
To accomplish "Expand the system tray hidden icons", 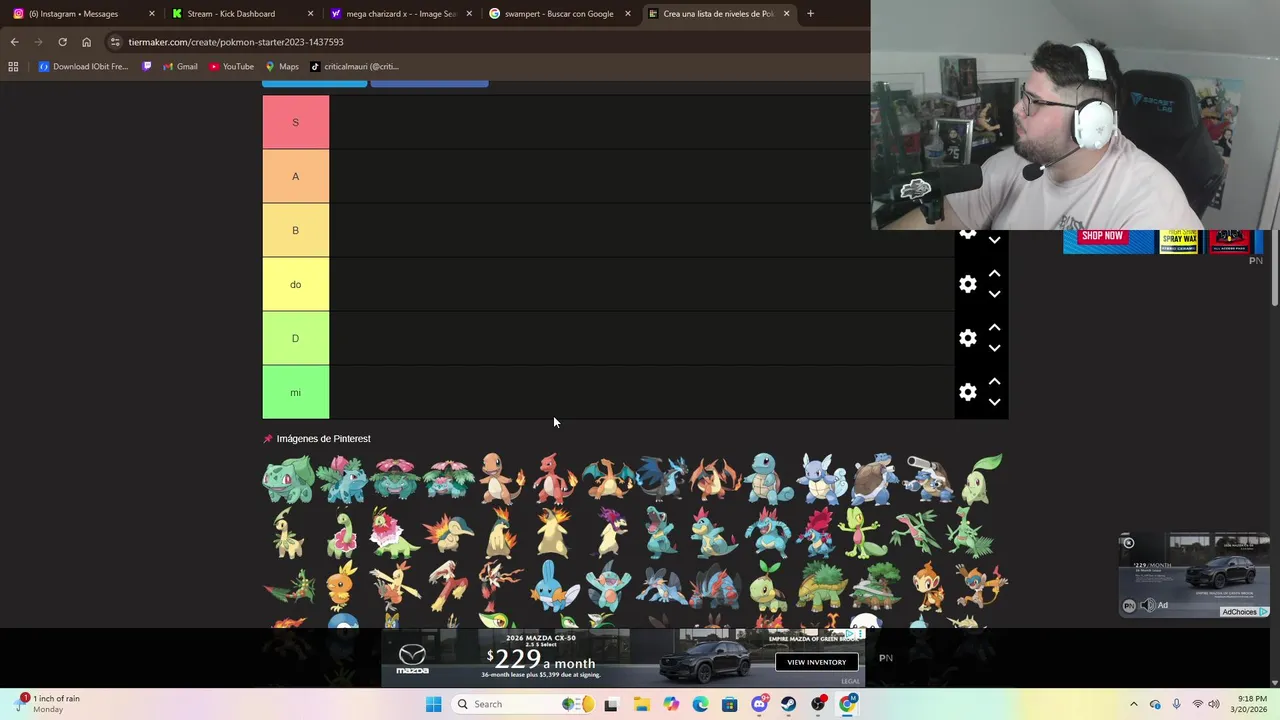I will [1133, 704].
